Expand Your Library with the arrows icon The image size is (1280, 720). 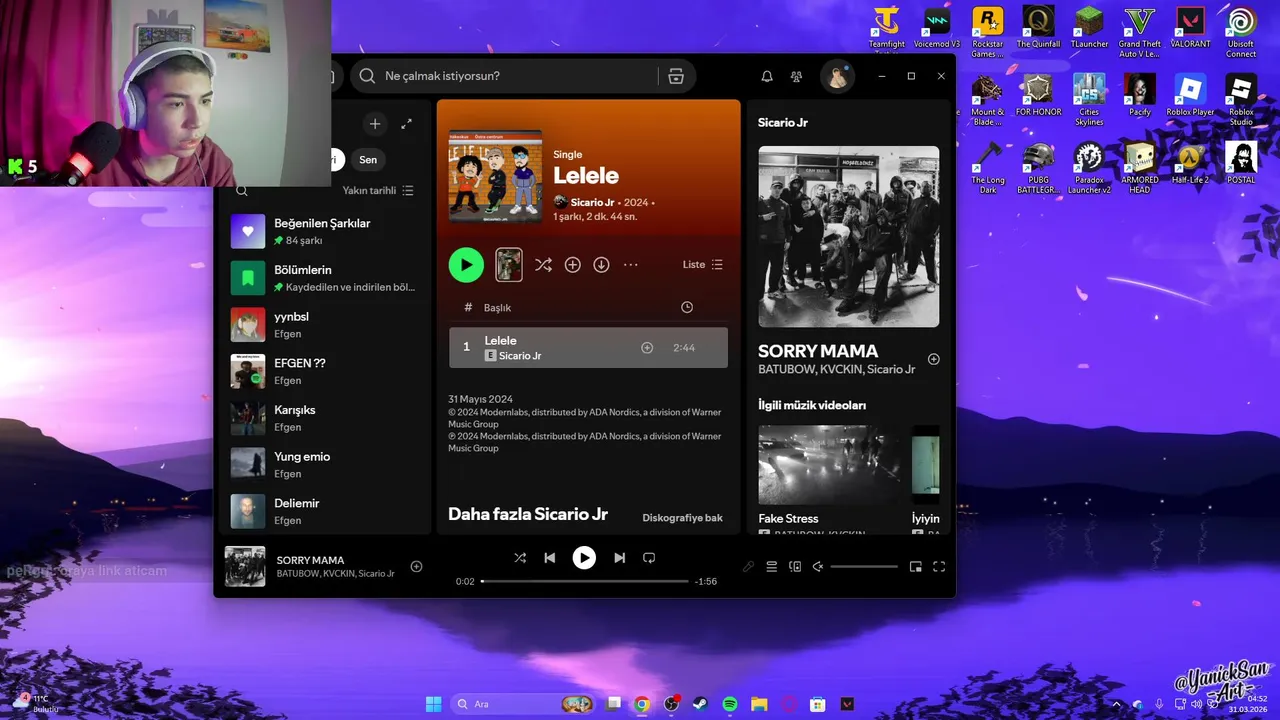(407, 124)
